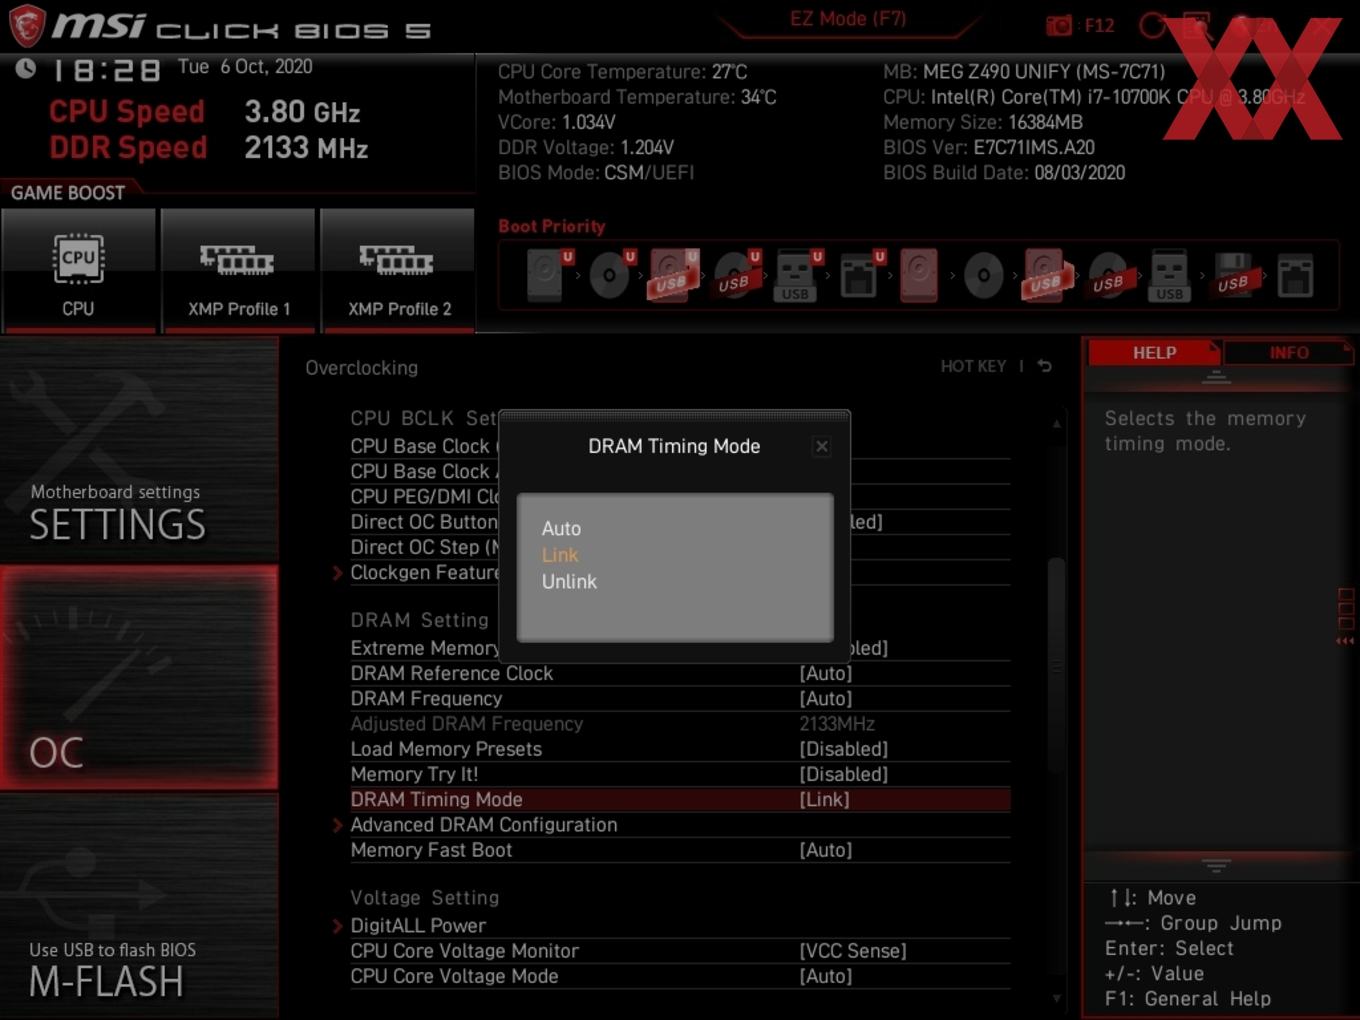Click the clock icon beside the time
Viewport: 1360px width, 1020px height.
(x=26, y=68)
